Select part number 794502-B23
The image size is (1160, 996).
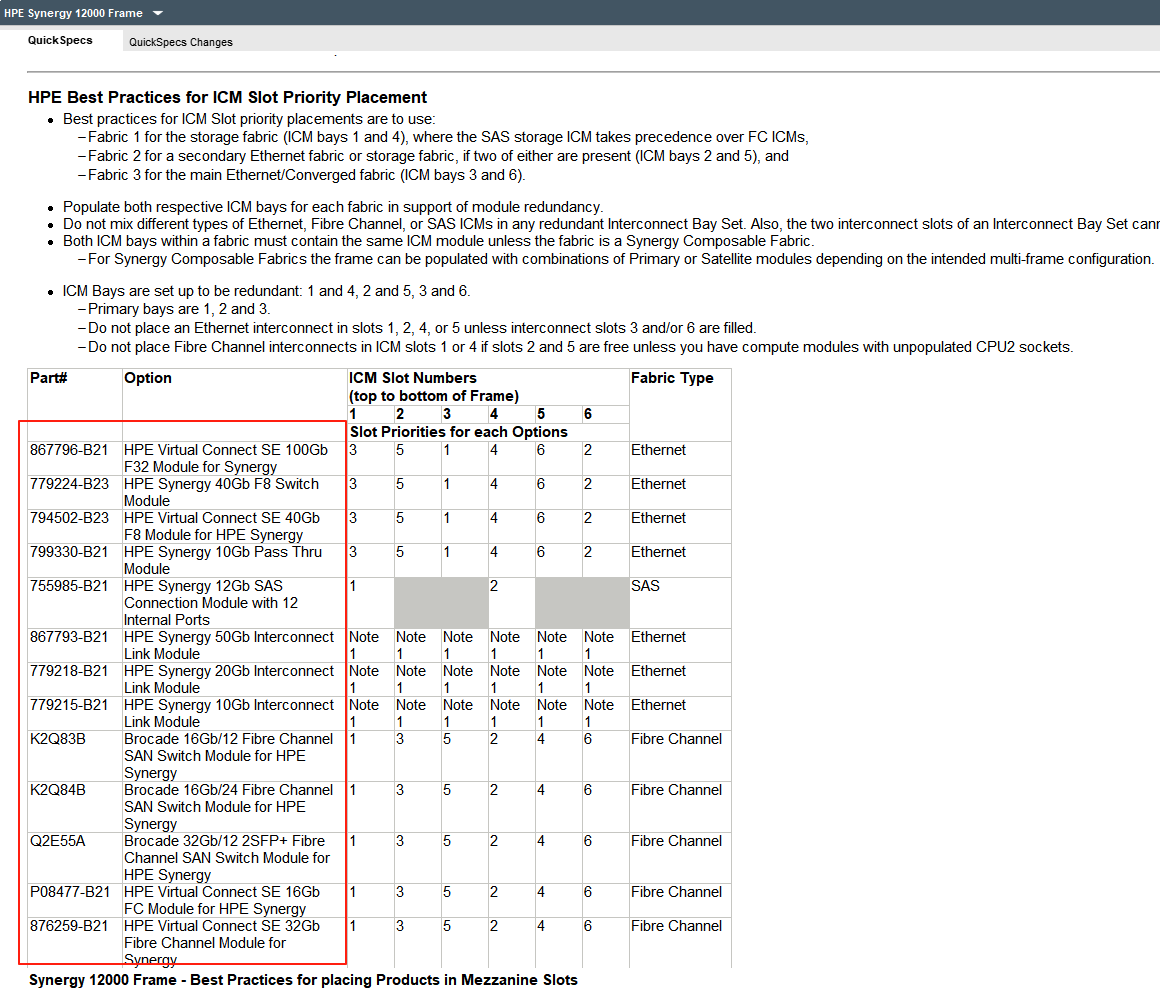pos(70,518)
